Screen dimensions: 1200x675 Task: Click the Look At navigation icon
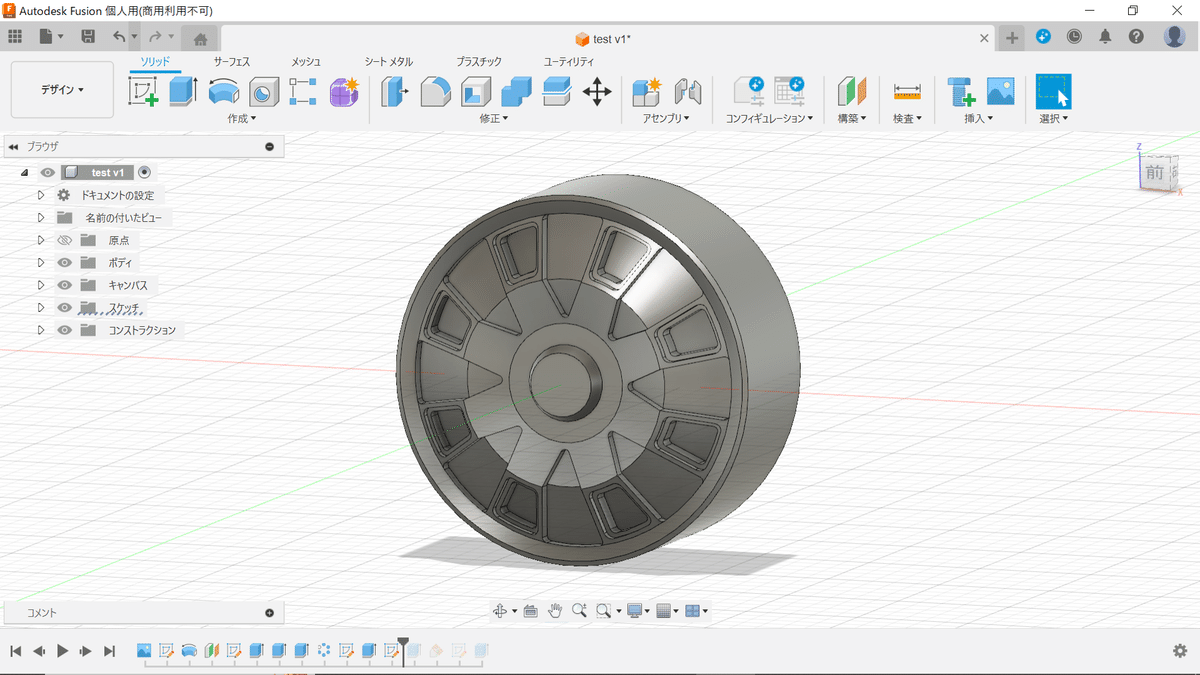(x=531, y=611)
